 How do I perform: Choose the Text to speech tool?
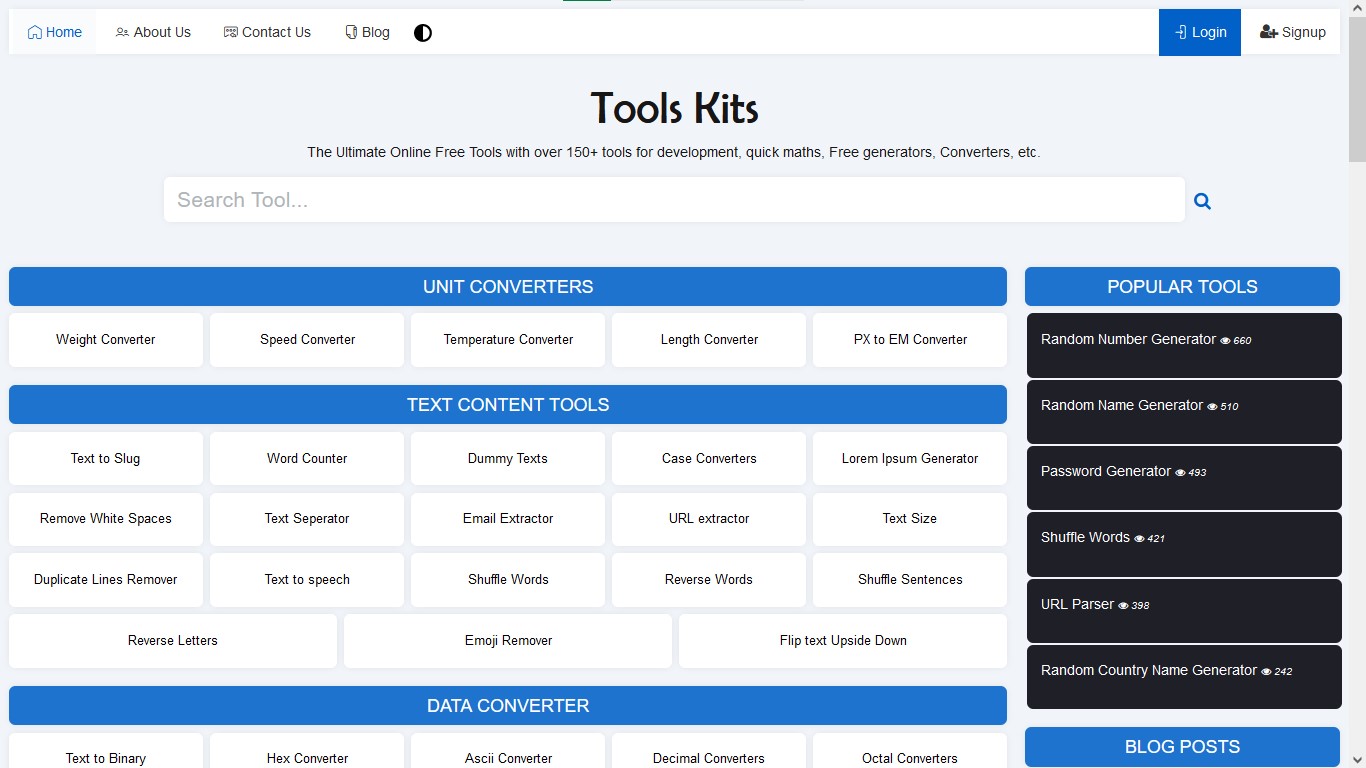pyautogui.click(x=307, y=580)
